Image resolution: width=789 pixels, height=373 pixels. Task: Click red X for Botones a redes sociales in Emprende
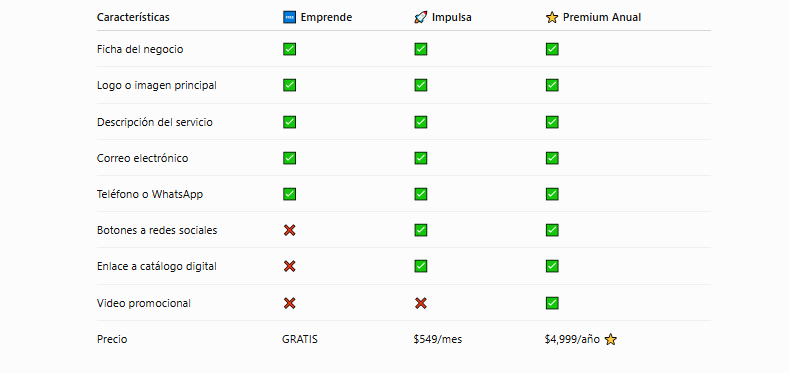[289, 231]
